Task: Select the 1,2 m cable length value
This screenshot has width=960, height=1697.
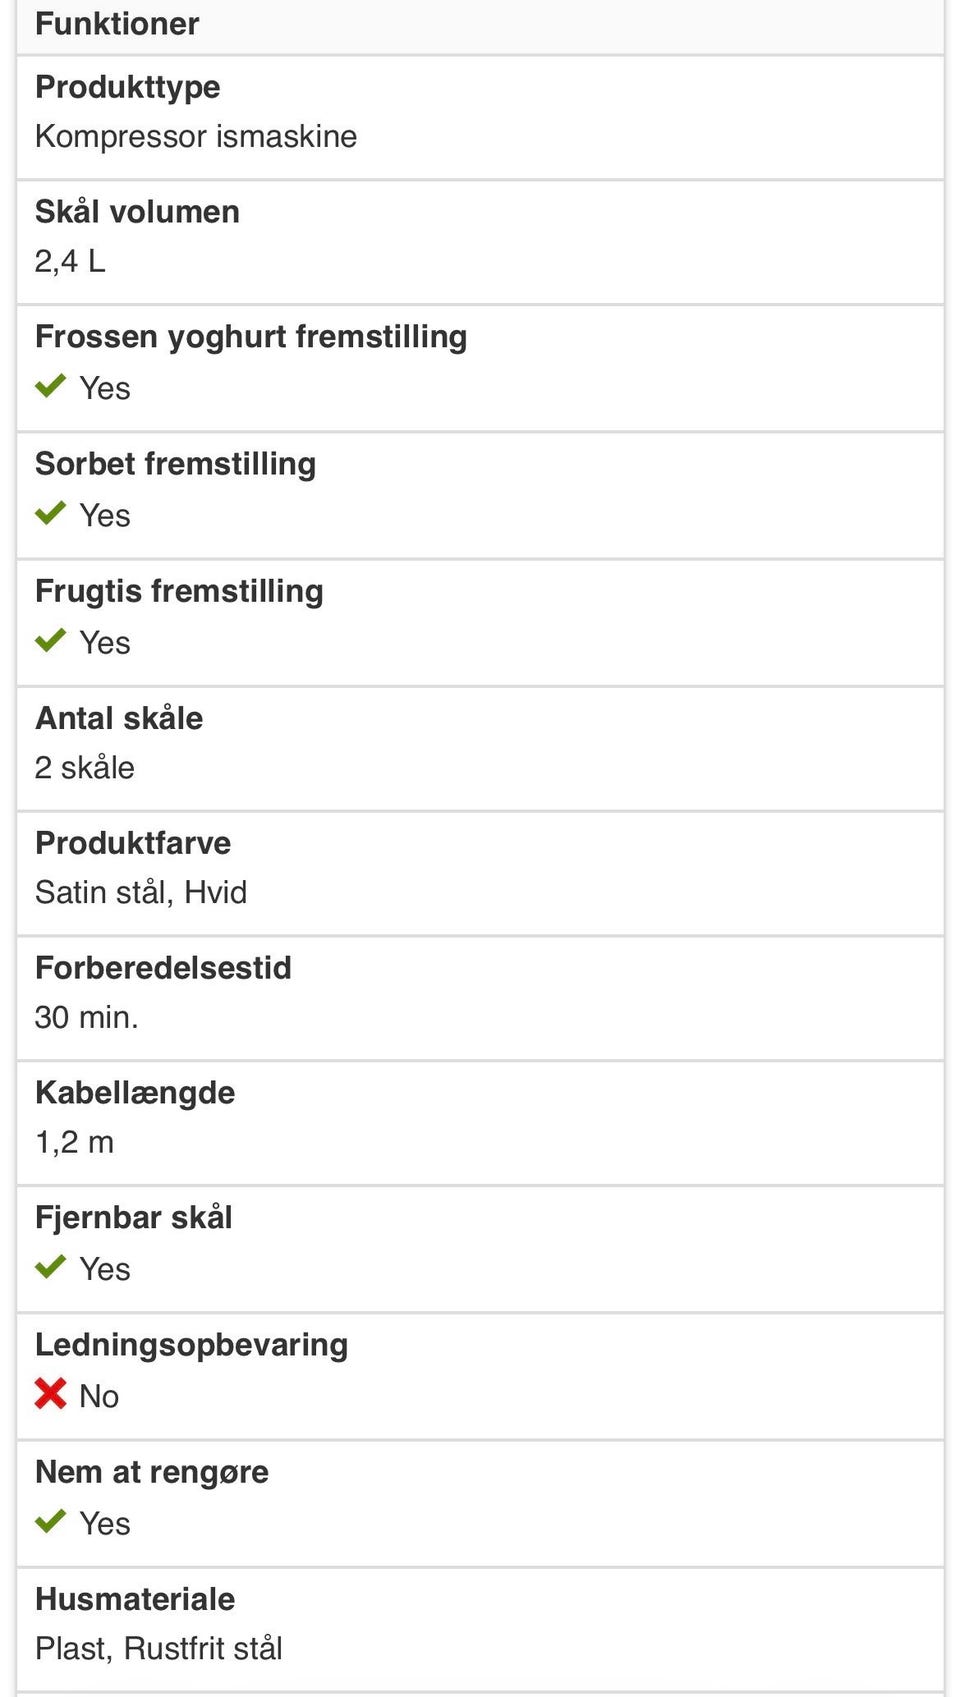Action: (75, 1142)
